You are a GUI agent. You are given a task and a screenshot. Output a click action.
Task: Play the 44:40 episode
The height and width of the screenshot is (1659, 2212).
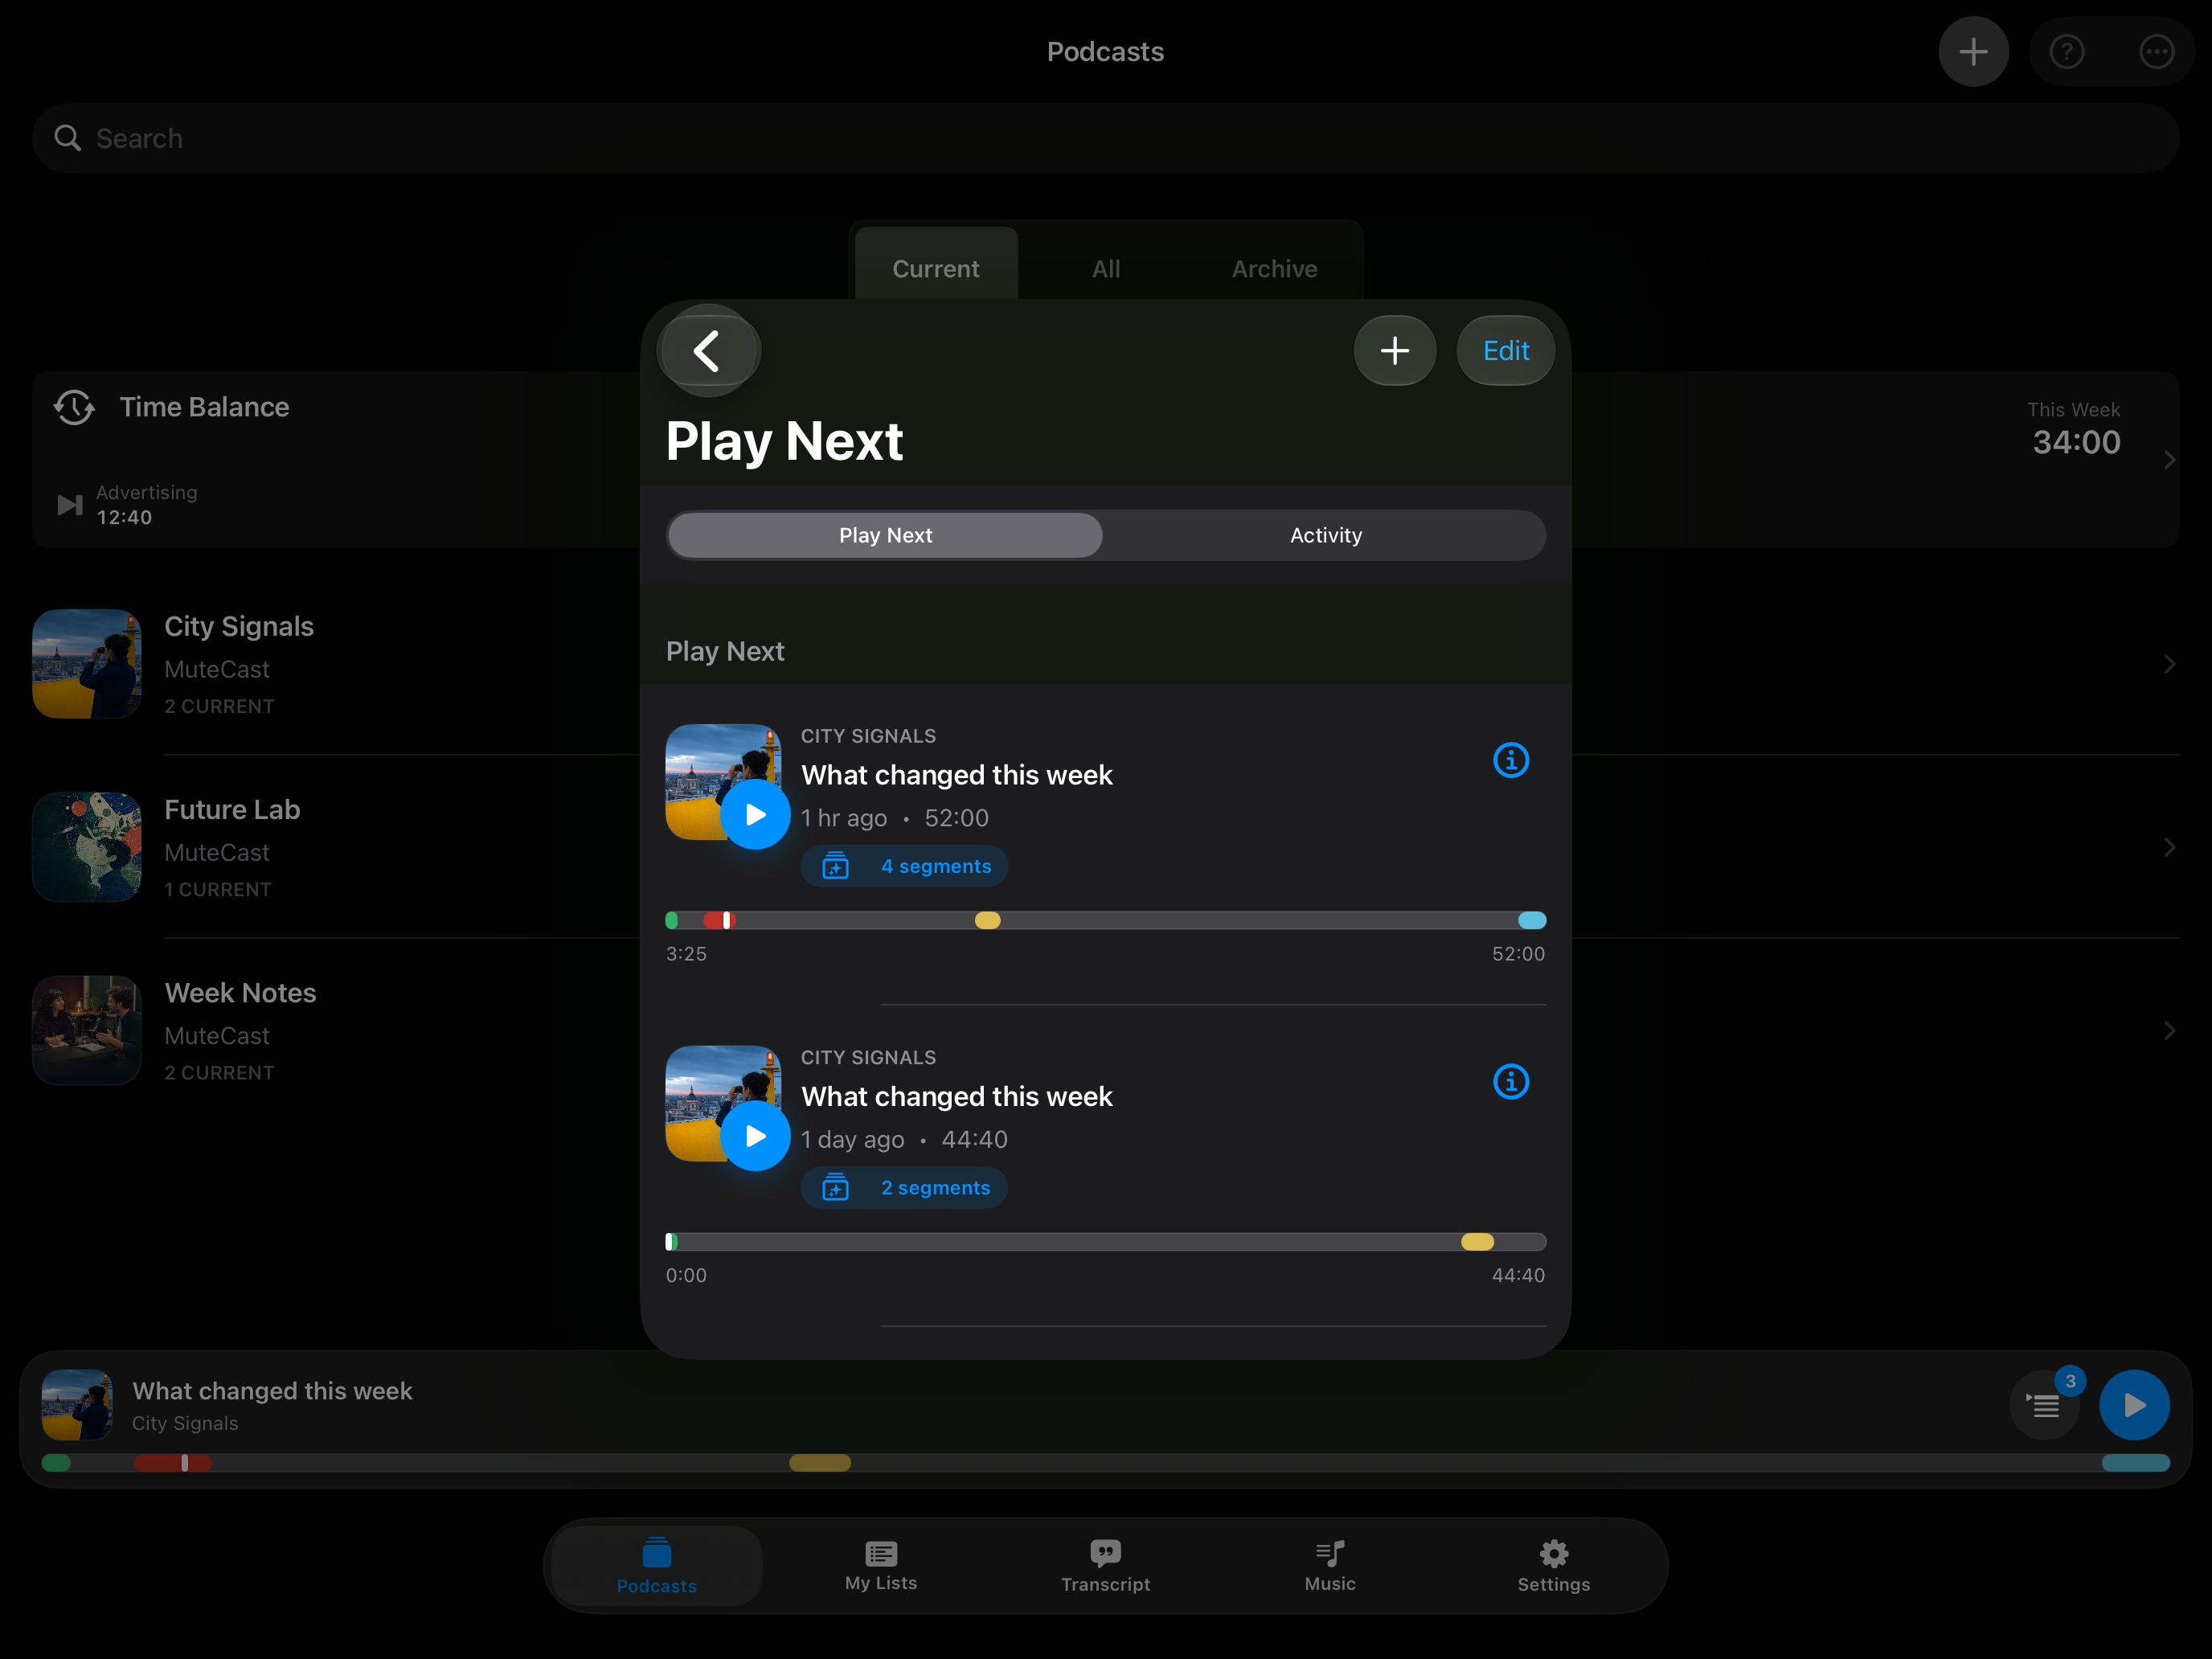(756, 1136)
